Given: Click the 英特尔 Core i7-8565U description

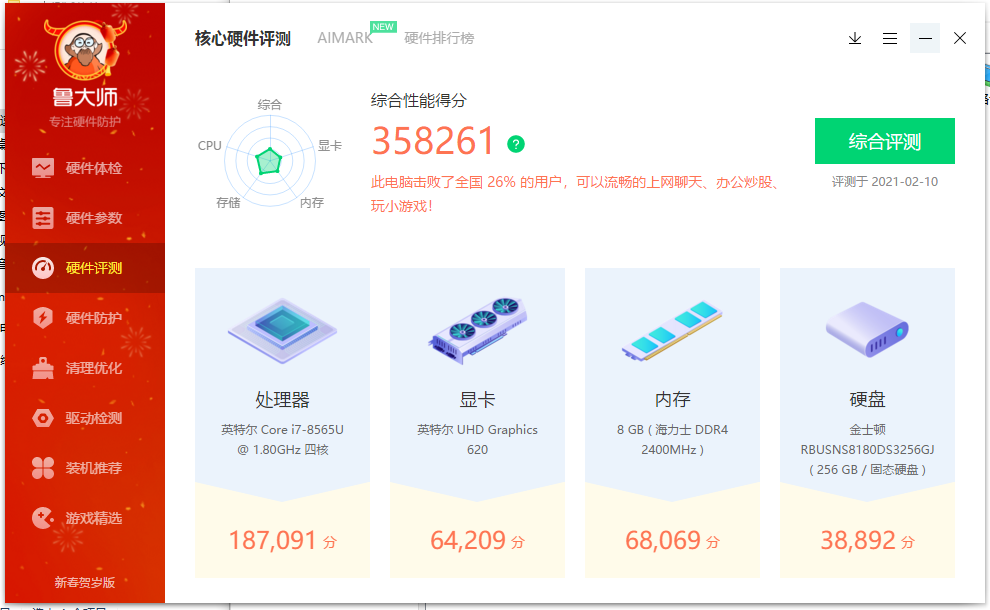Looking at the screenshot, I should pyautogui.click(x=282, y=440).
